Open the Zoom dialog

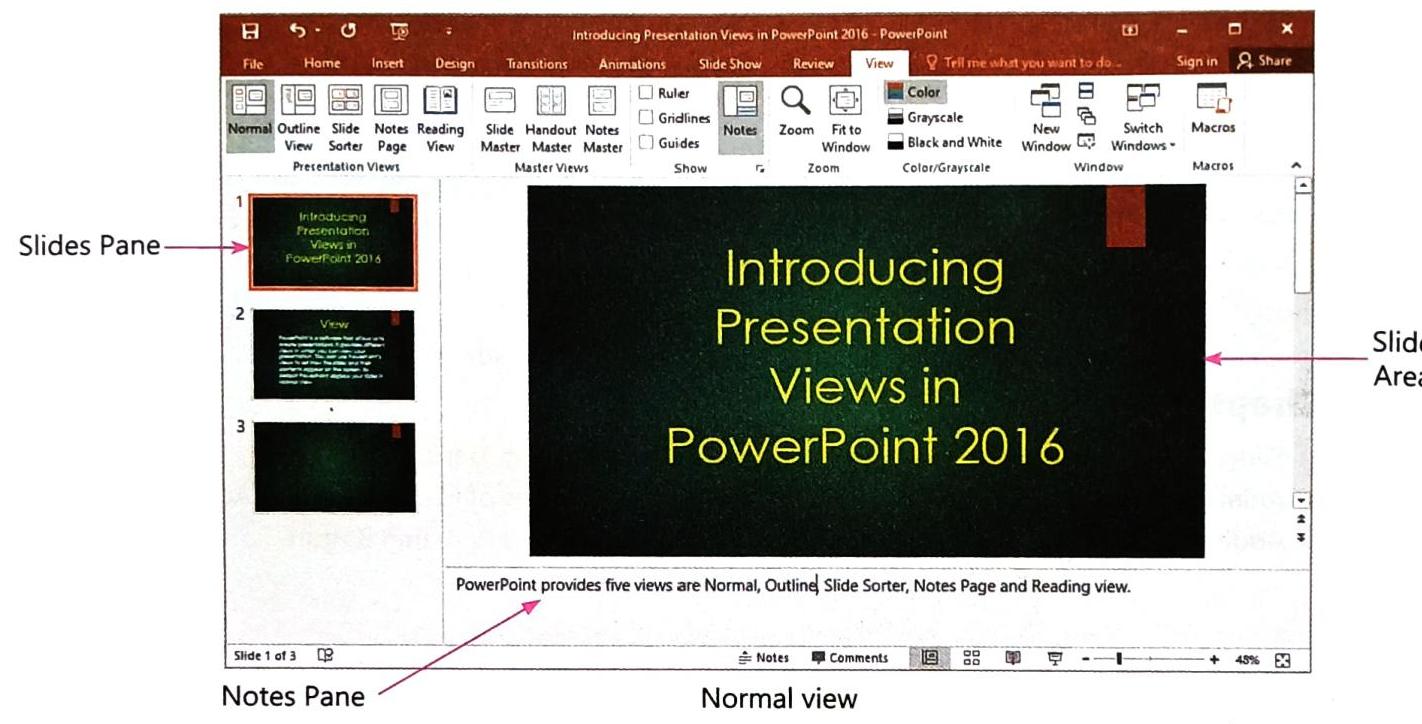796,112
